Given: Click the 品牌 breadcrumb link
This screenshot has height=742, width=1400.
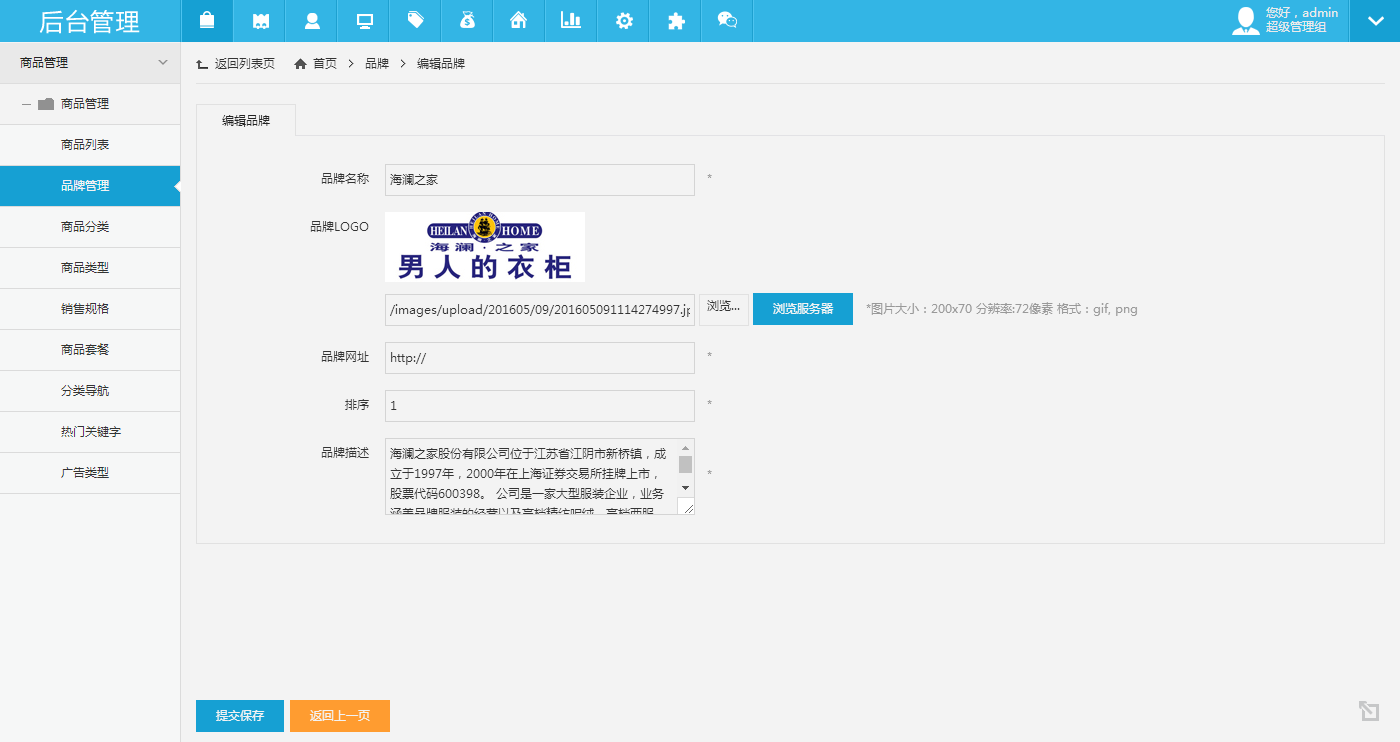Looking at the screenshot, I should [377, 63].
